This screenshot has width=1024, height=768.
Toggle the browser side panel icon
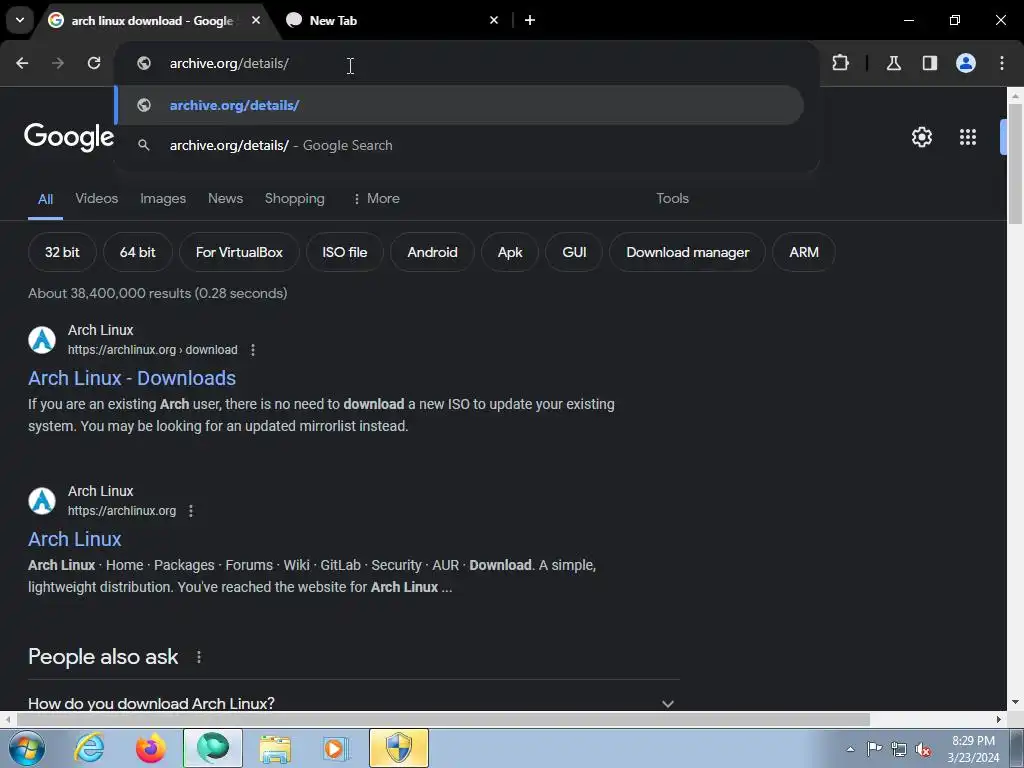[x=929, y=63]
